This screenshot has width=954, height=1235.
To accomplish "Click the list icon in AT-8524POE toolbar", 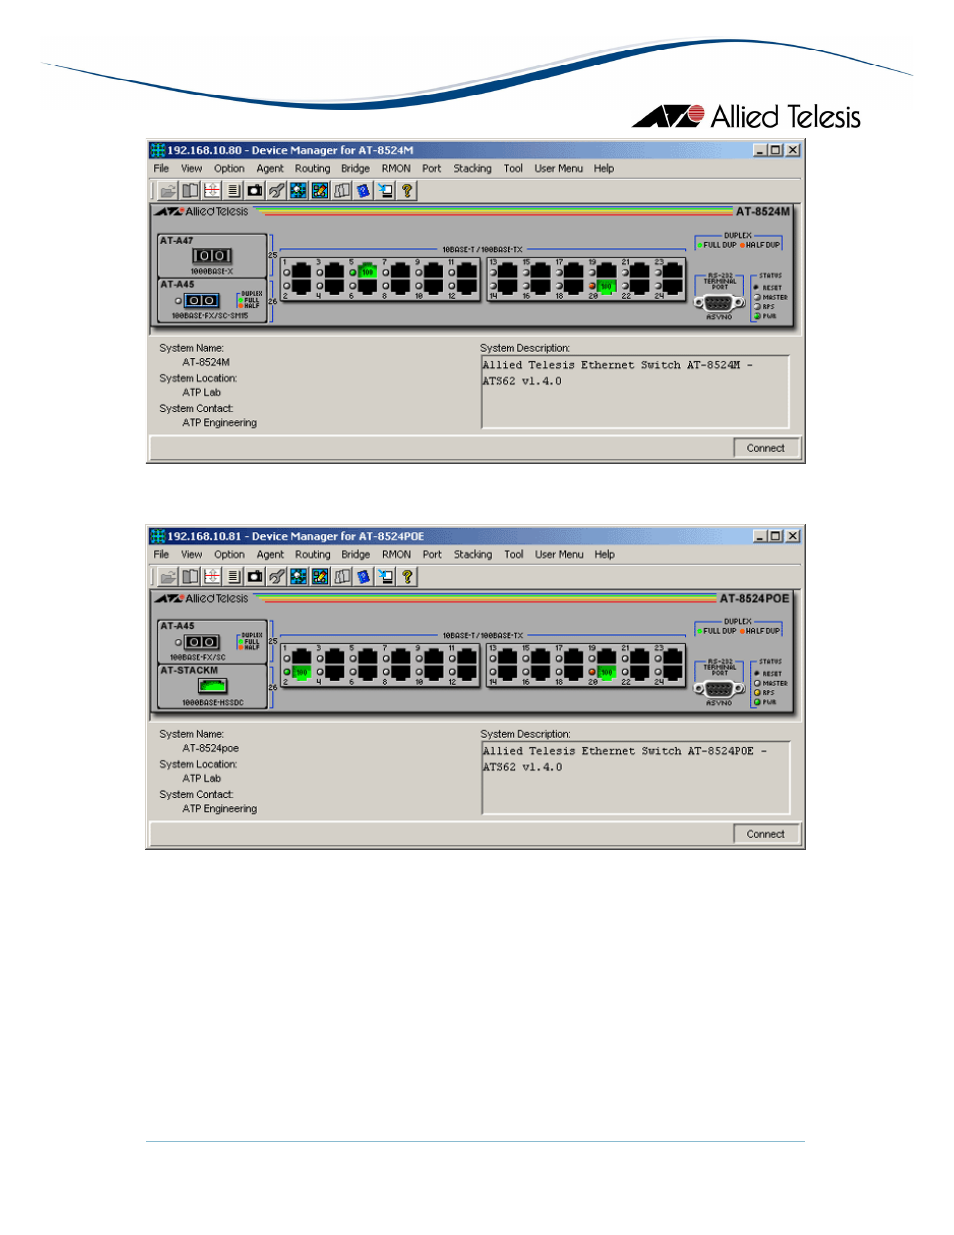I will click(233, 576).
